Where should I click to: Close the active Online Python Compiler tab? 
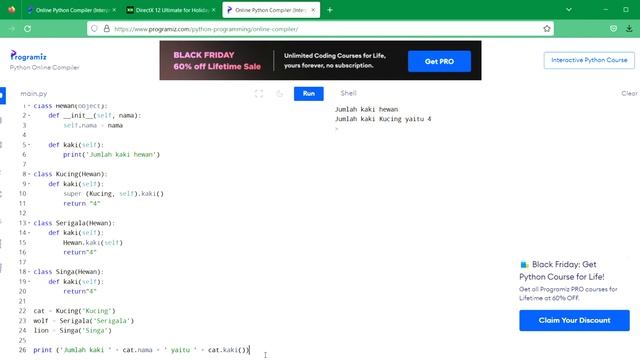coord(313,10)
